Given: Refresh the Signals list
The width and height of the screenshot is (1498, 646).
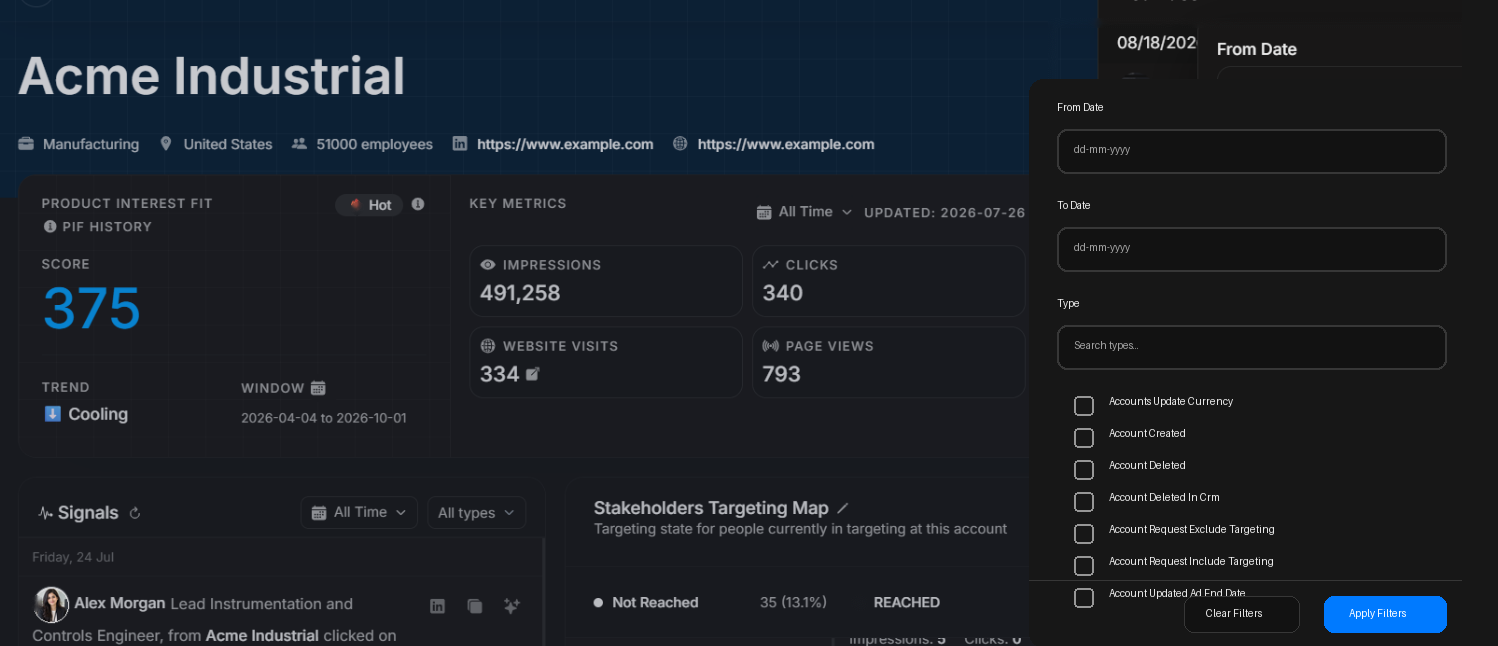Looking at the screenshot, I should click(135, 513).
